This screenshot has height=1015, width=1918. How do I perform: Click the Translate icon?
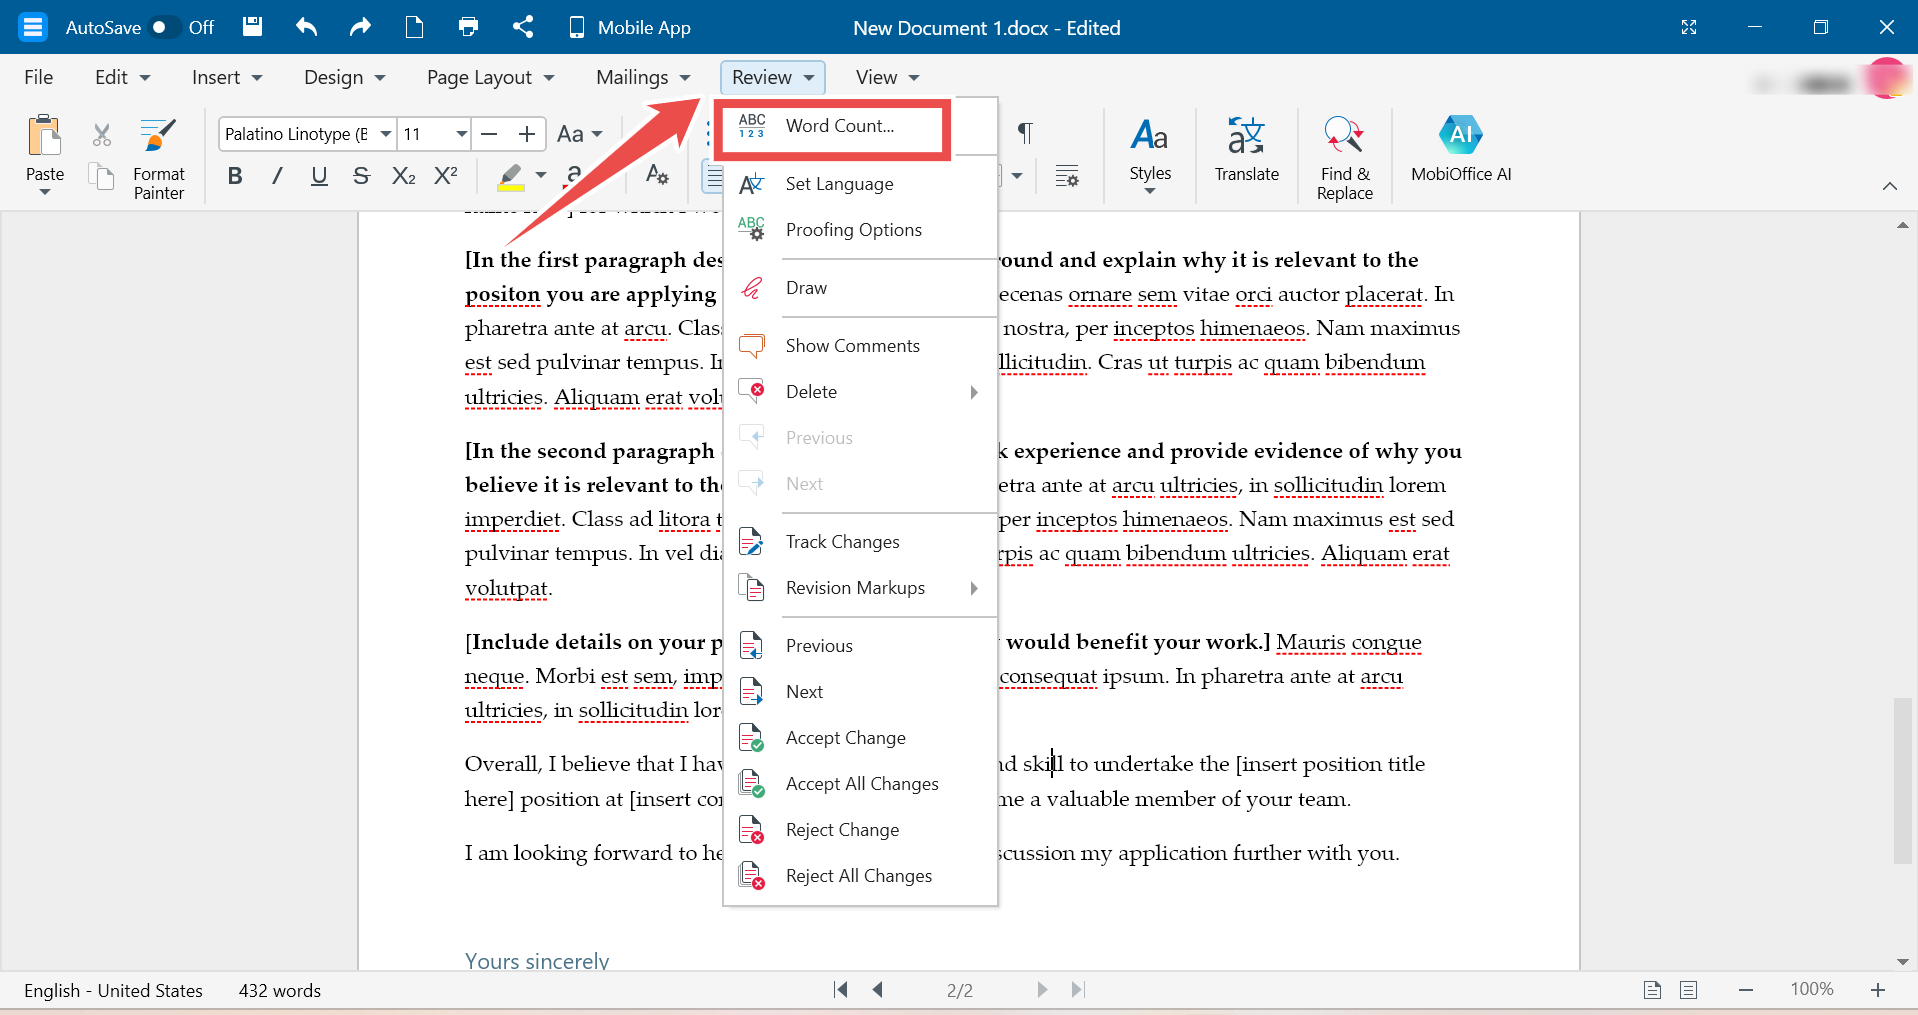click(x=1247, y=149)
